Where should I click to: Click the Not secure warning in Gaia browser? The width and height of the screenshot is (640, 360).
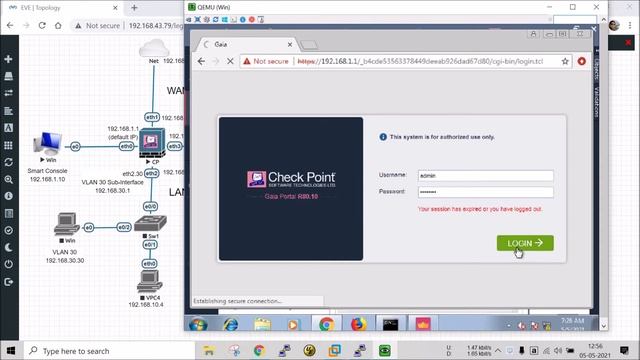tap(266, 61)
